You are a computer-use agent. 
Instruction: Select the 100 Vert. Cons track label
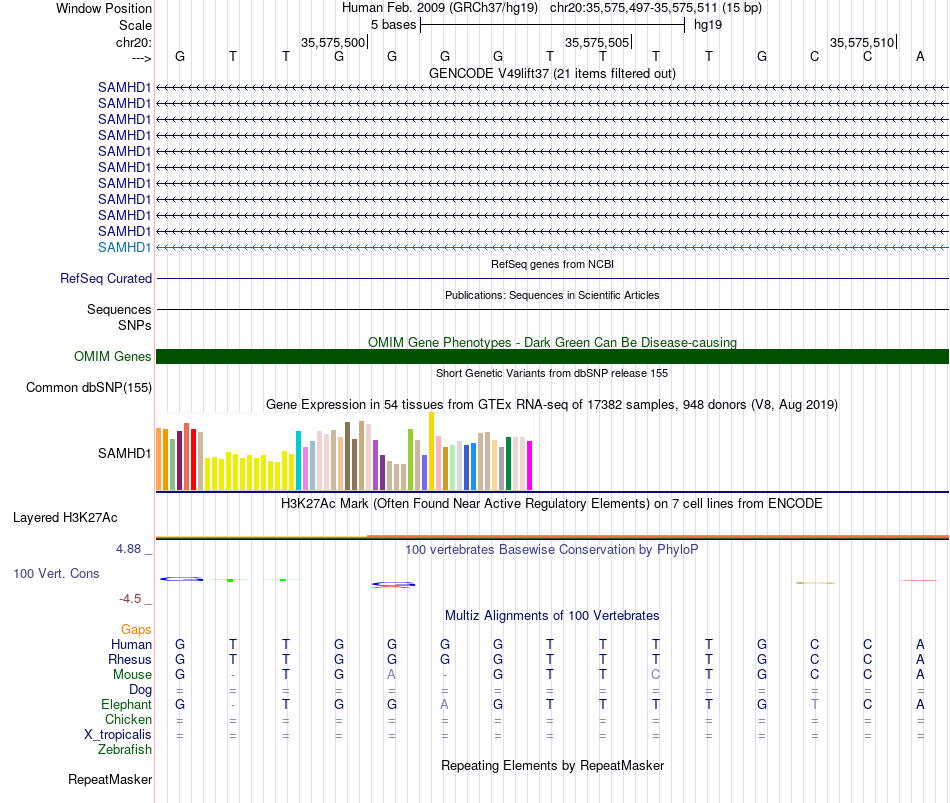(56, 573)
